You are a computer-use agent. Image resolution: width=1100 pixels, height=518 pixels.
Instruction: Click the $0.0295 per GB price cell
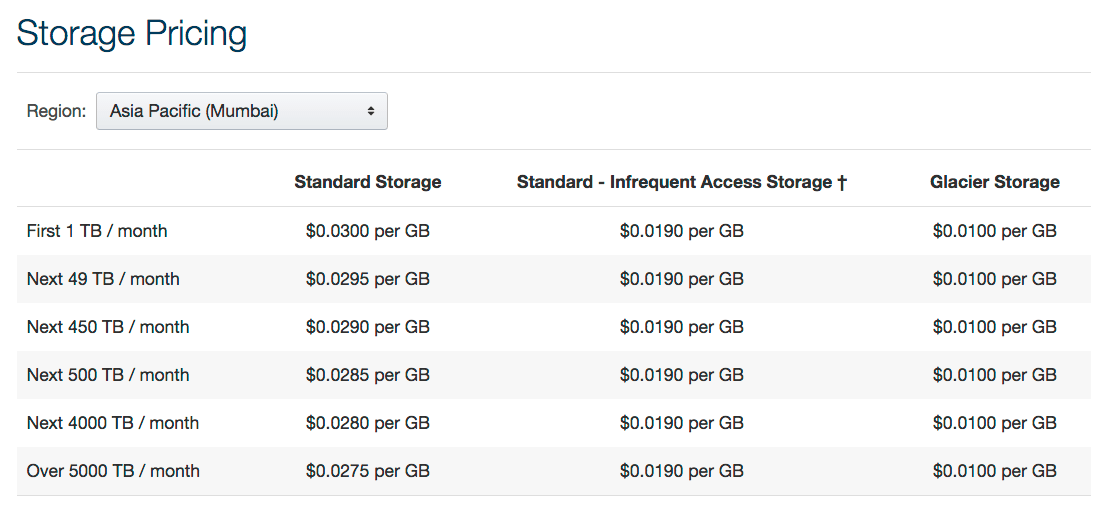pos(367,279)
